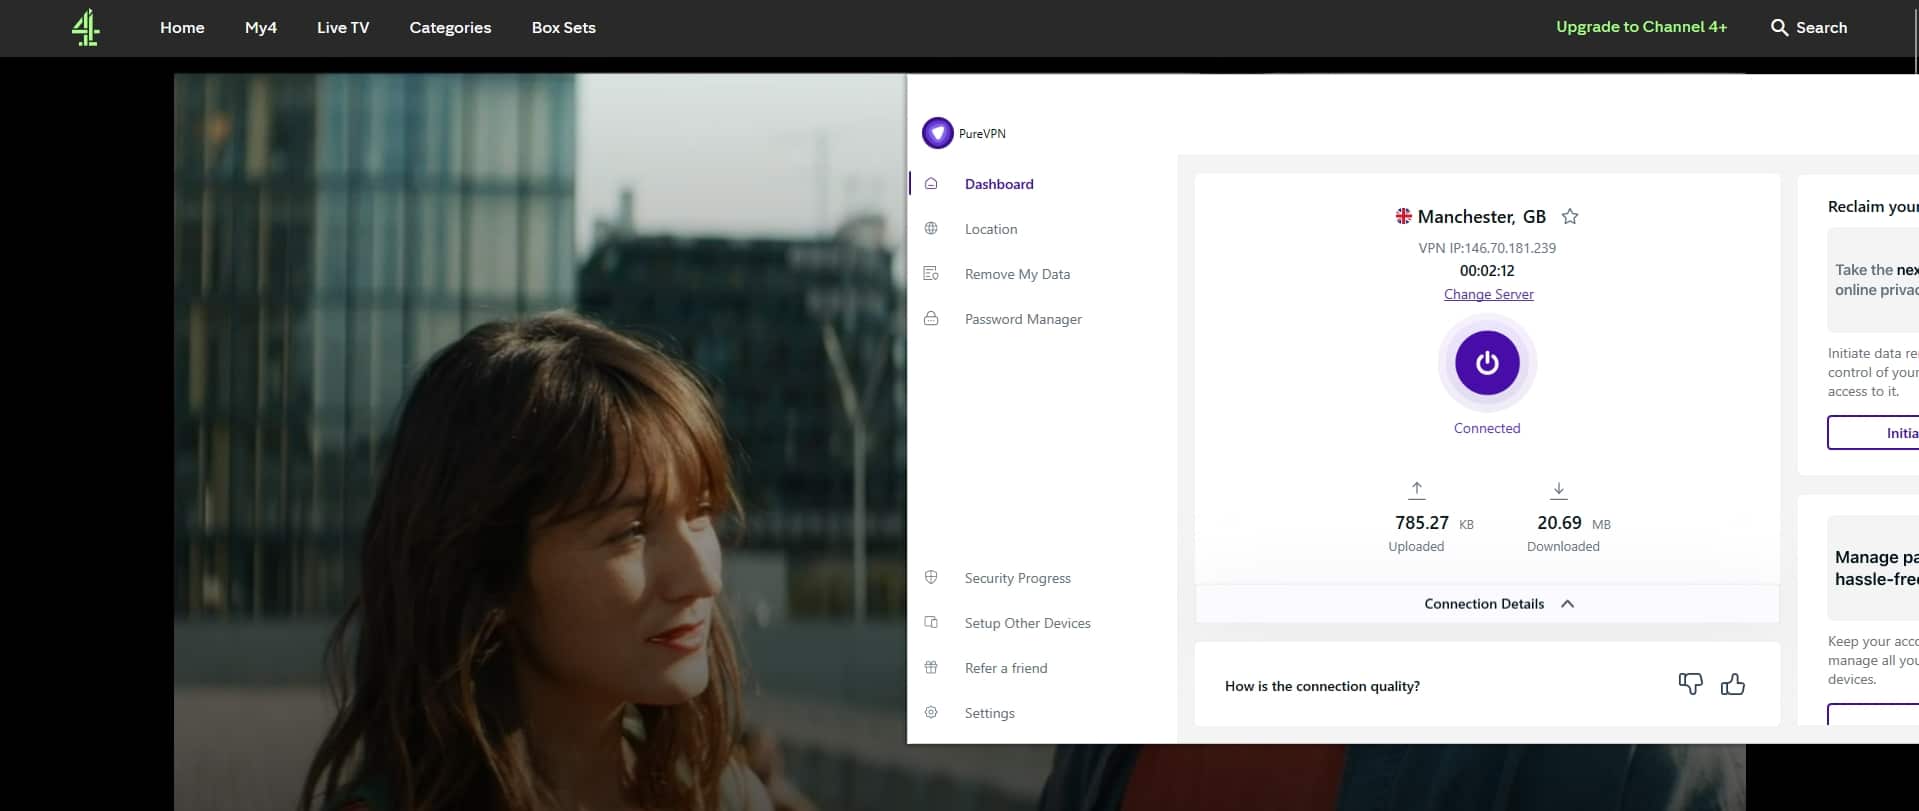1919x811 pixels.
Task: Click the Password Manager lock icon
Action: 931,319
